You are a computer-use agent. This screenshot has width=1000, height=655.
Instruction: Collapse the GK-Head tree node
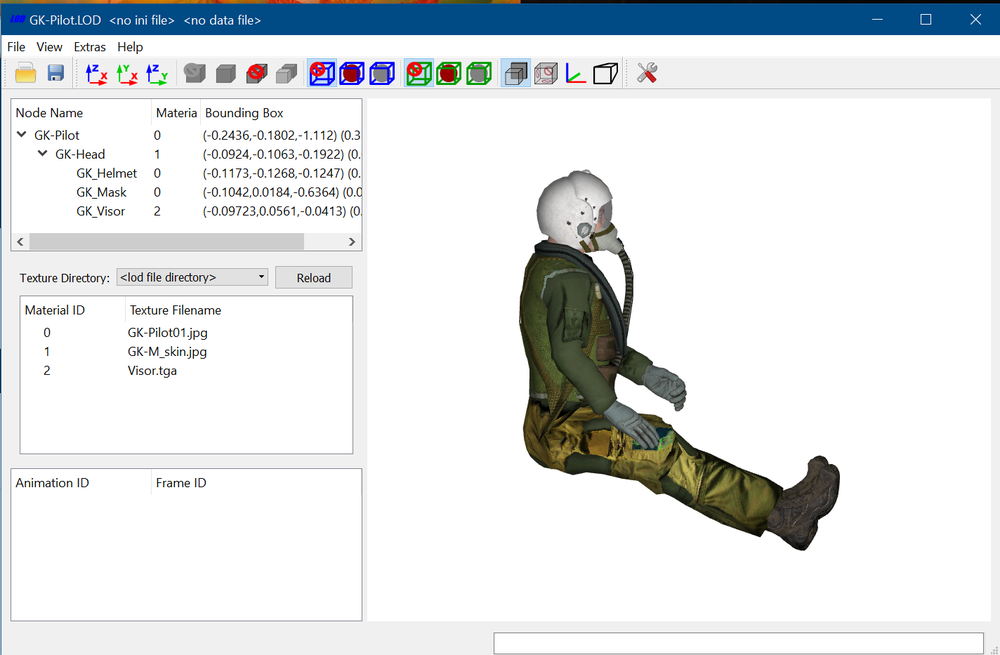click(43, 154)
